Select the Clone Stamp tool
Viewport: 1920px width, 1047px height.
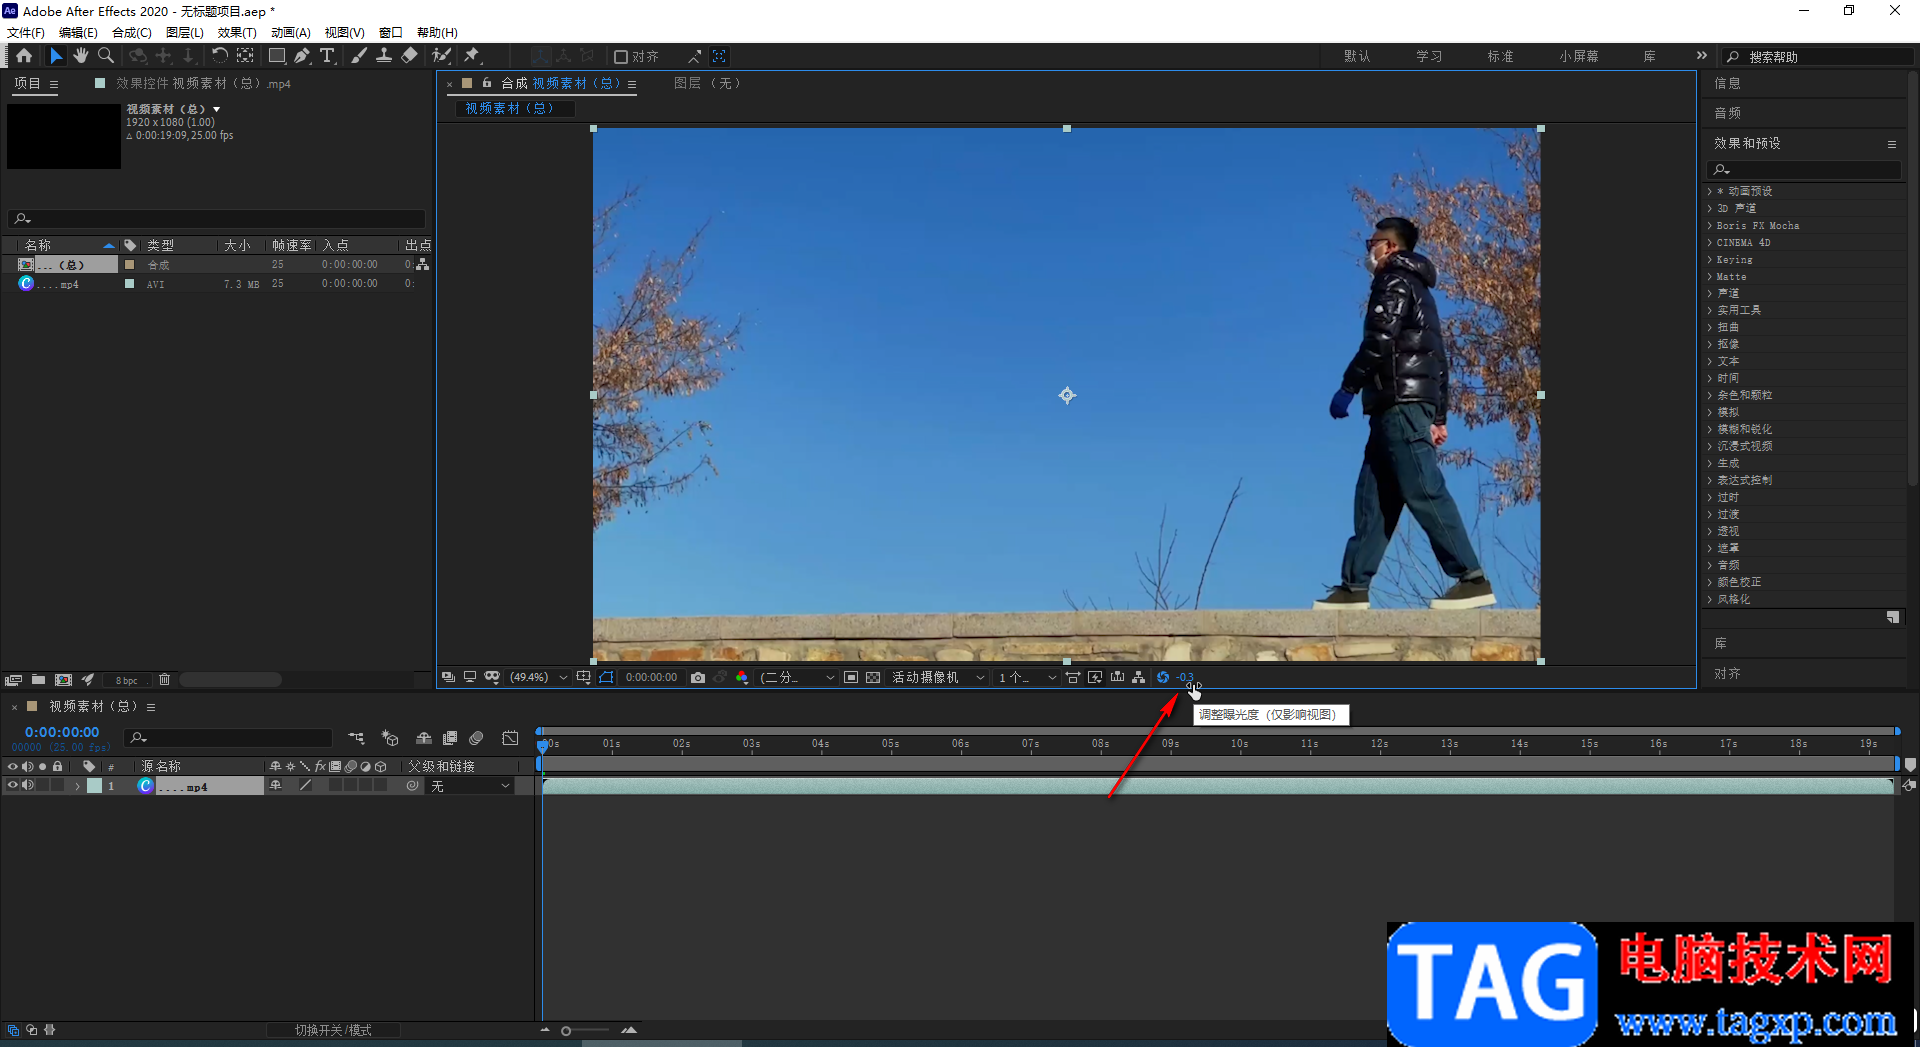pyautogui.click(x=384, y=56)
